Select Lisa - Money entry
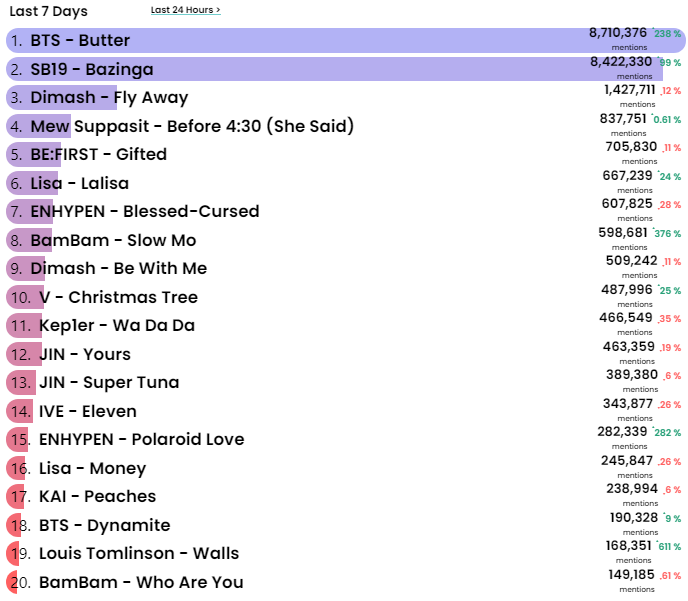Image resolution: width=688 pixels, height=601 pixels. 345,469
